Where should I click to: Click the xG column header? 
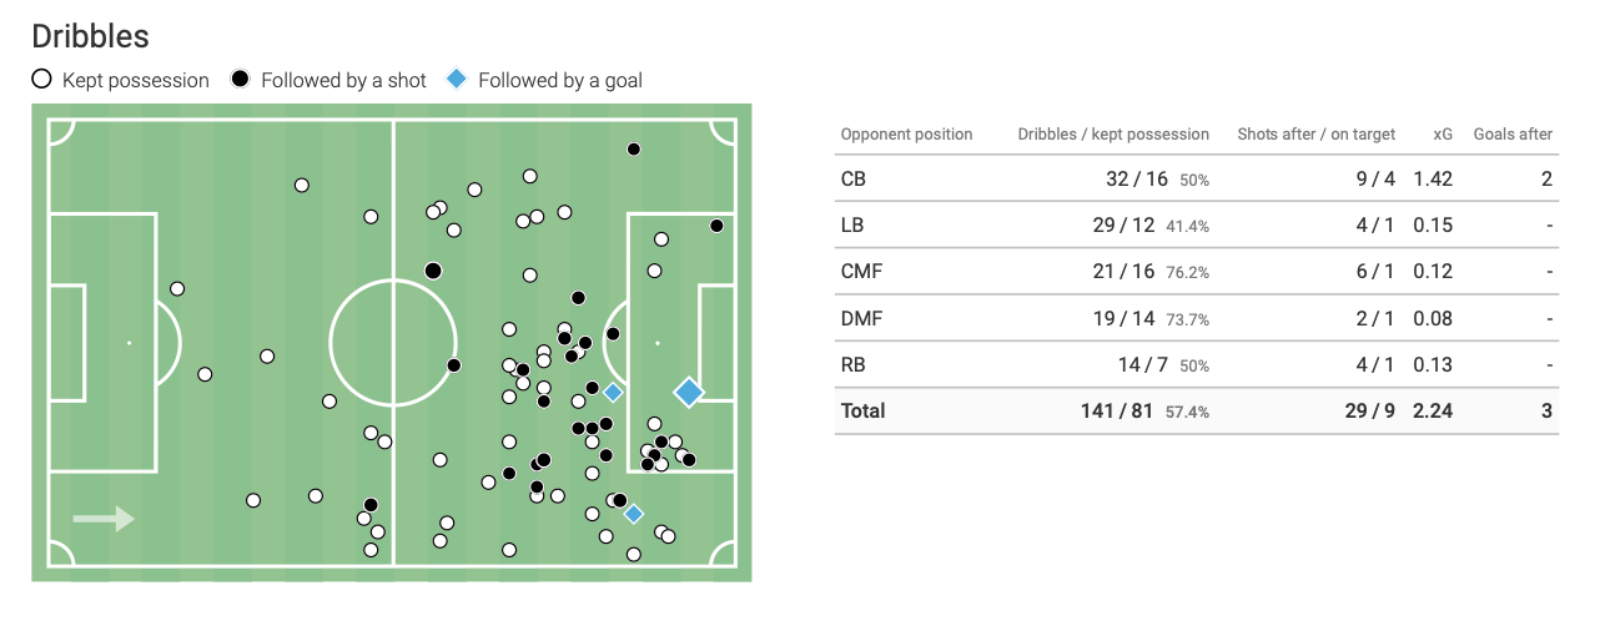1442,134
